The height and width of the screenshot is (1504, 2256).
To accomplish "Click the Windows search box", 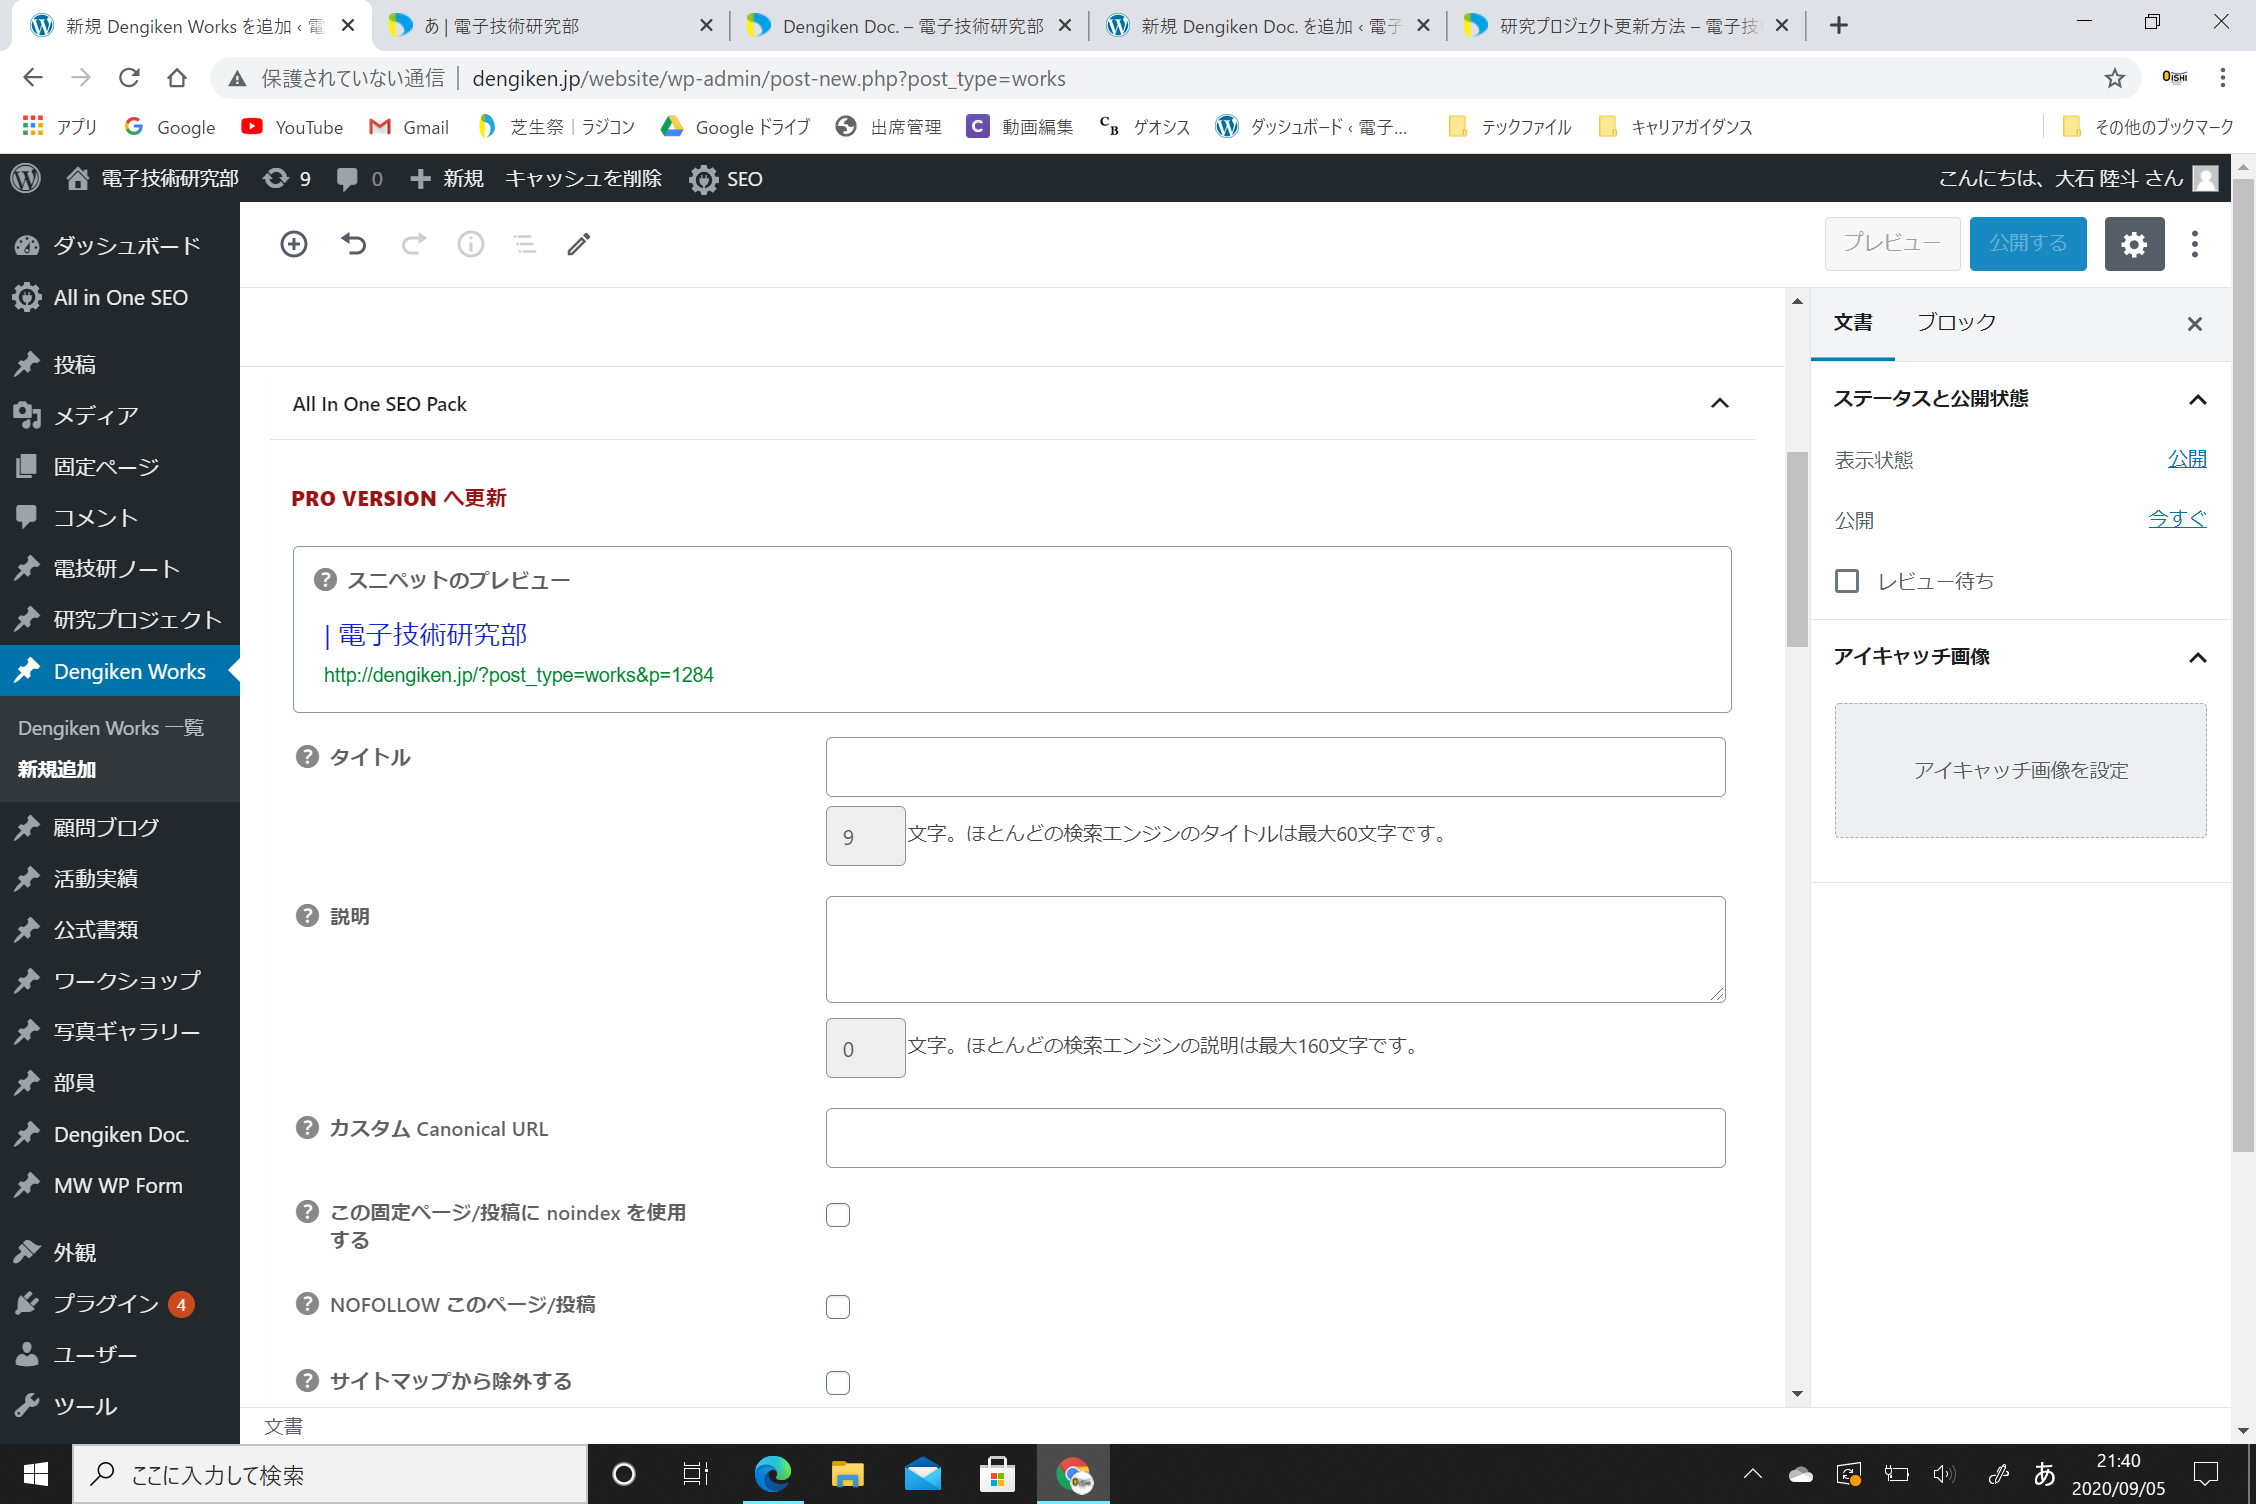I will [x=330, y=1474].
